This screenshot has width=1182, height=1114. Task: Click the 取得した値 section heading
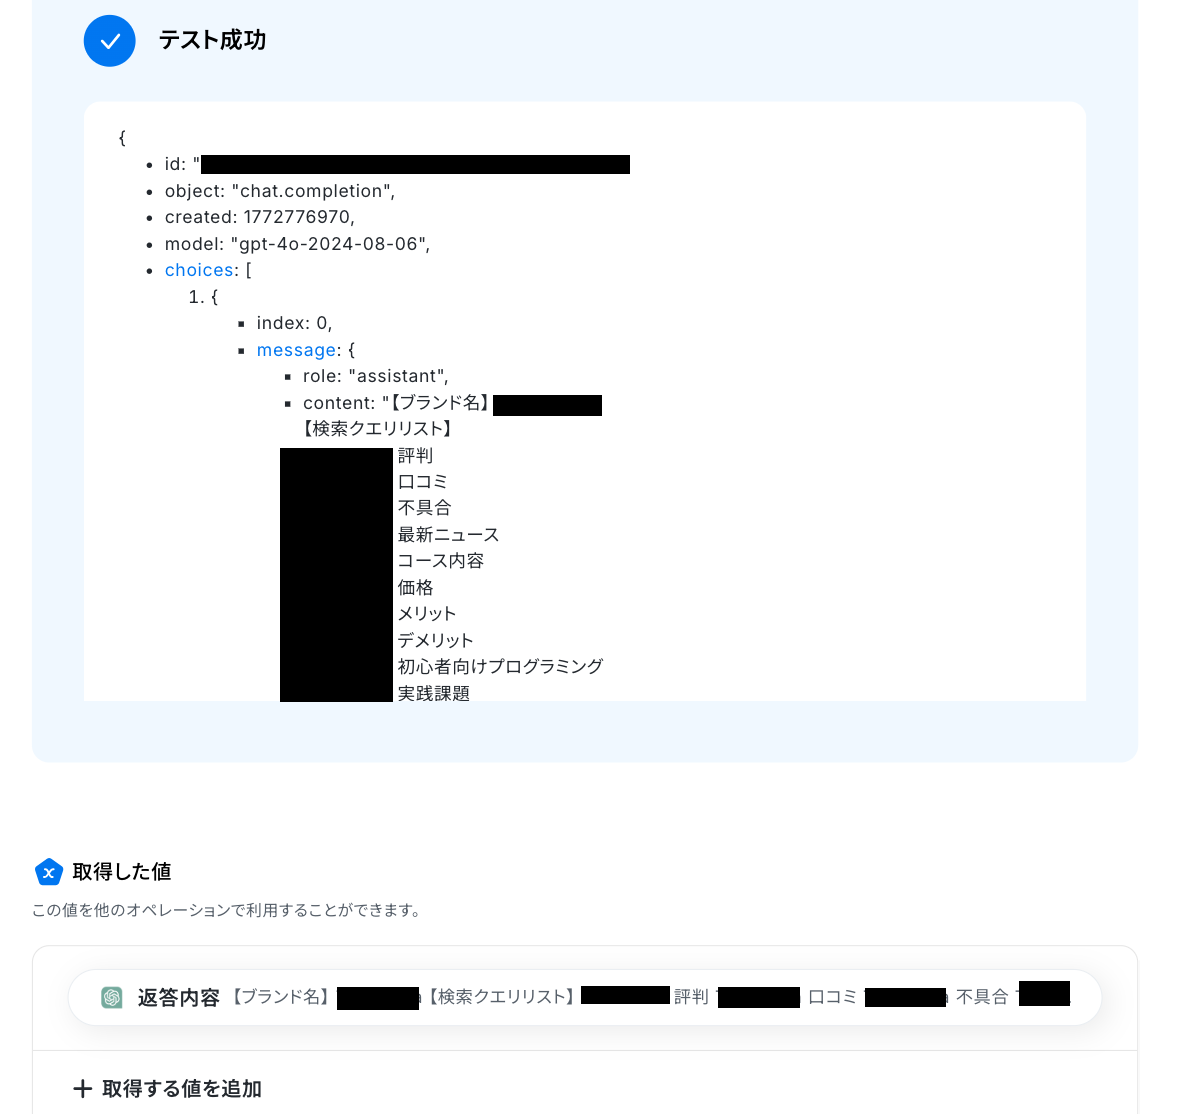(122, 872)
